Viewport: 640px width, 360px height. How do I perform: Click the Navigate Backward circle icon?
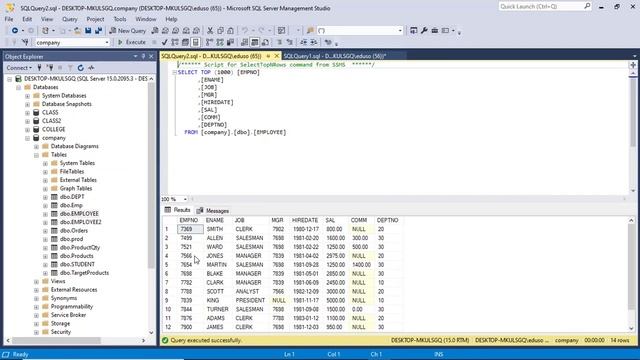click(15, 31)
